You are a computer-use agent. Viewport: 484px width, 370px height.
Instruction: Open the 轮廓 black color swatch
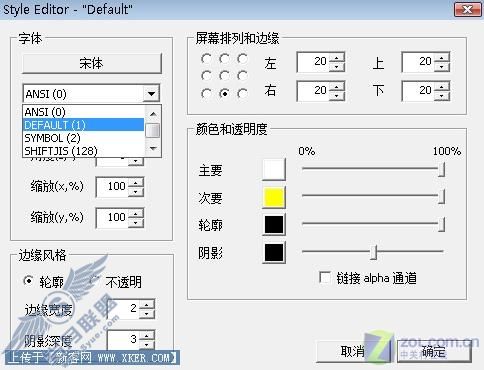274,225
